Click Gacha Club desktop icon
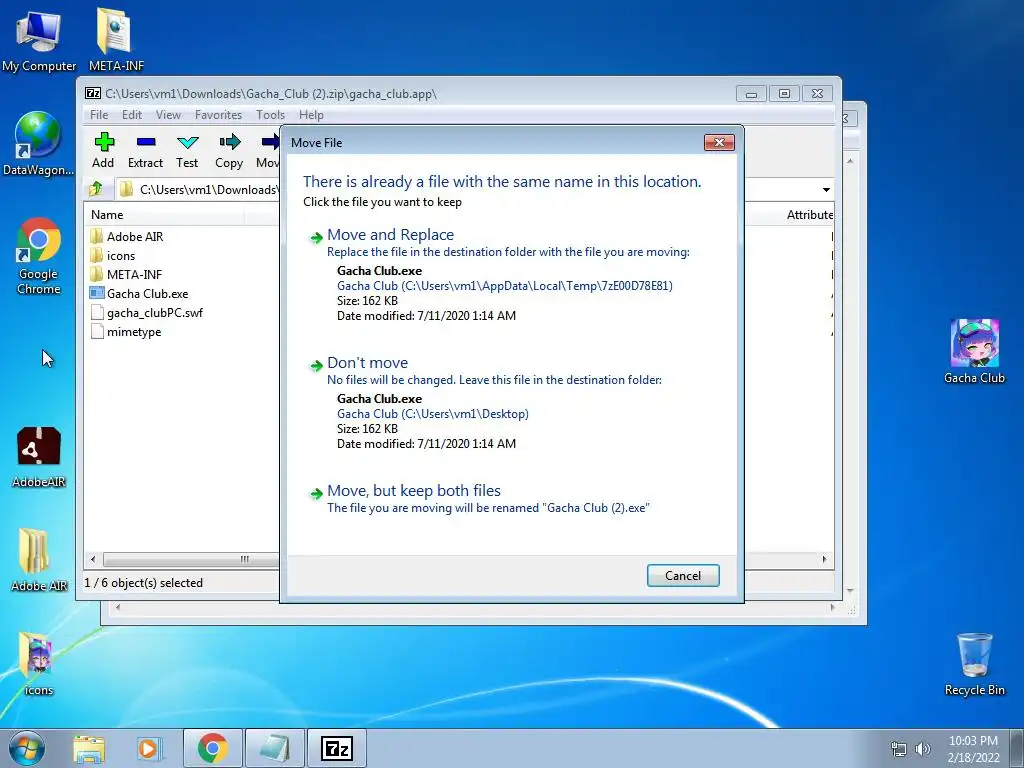This screenshot has height=768, width=1024. (974, 351)
